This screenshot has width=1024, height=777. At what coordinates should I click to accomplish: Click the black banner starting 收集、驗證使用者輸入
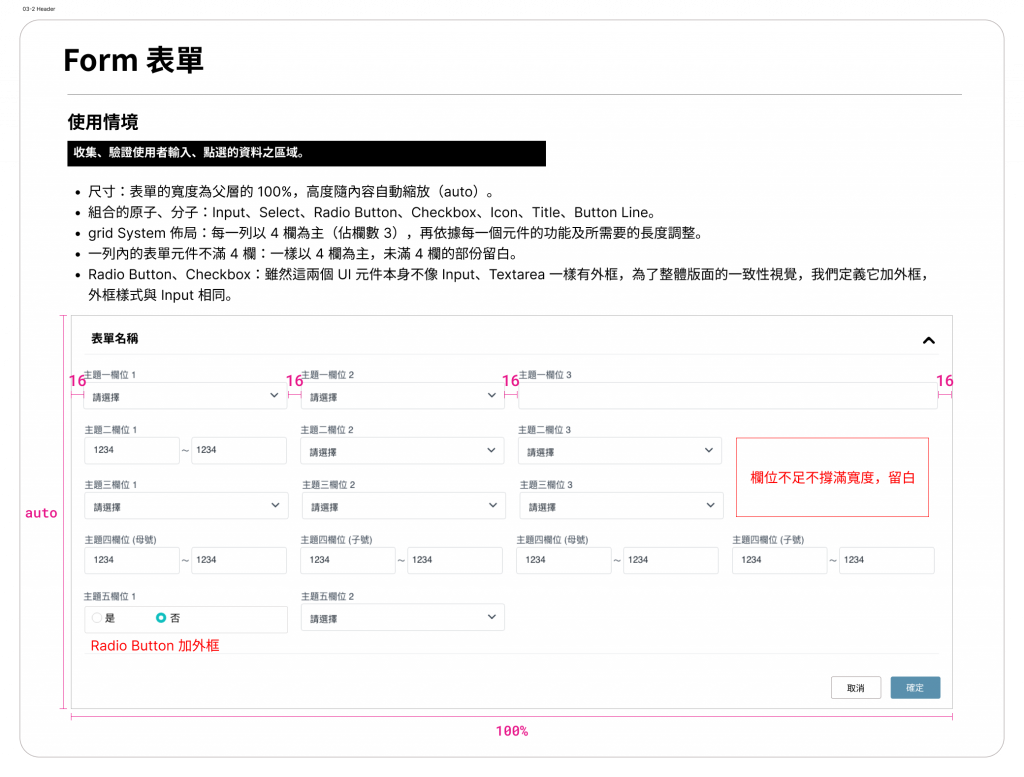pyautogui.click(x=306, y=153)
